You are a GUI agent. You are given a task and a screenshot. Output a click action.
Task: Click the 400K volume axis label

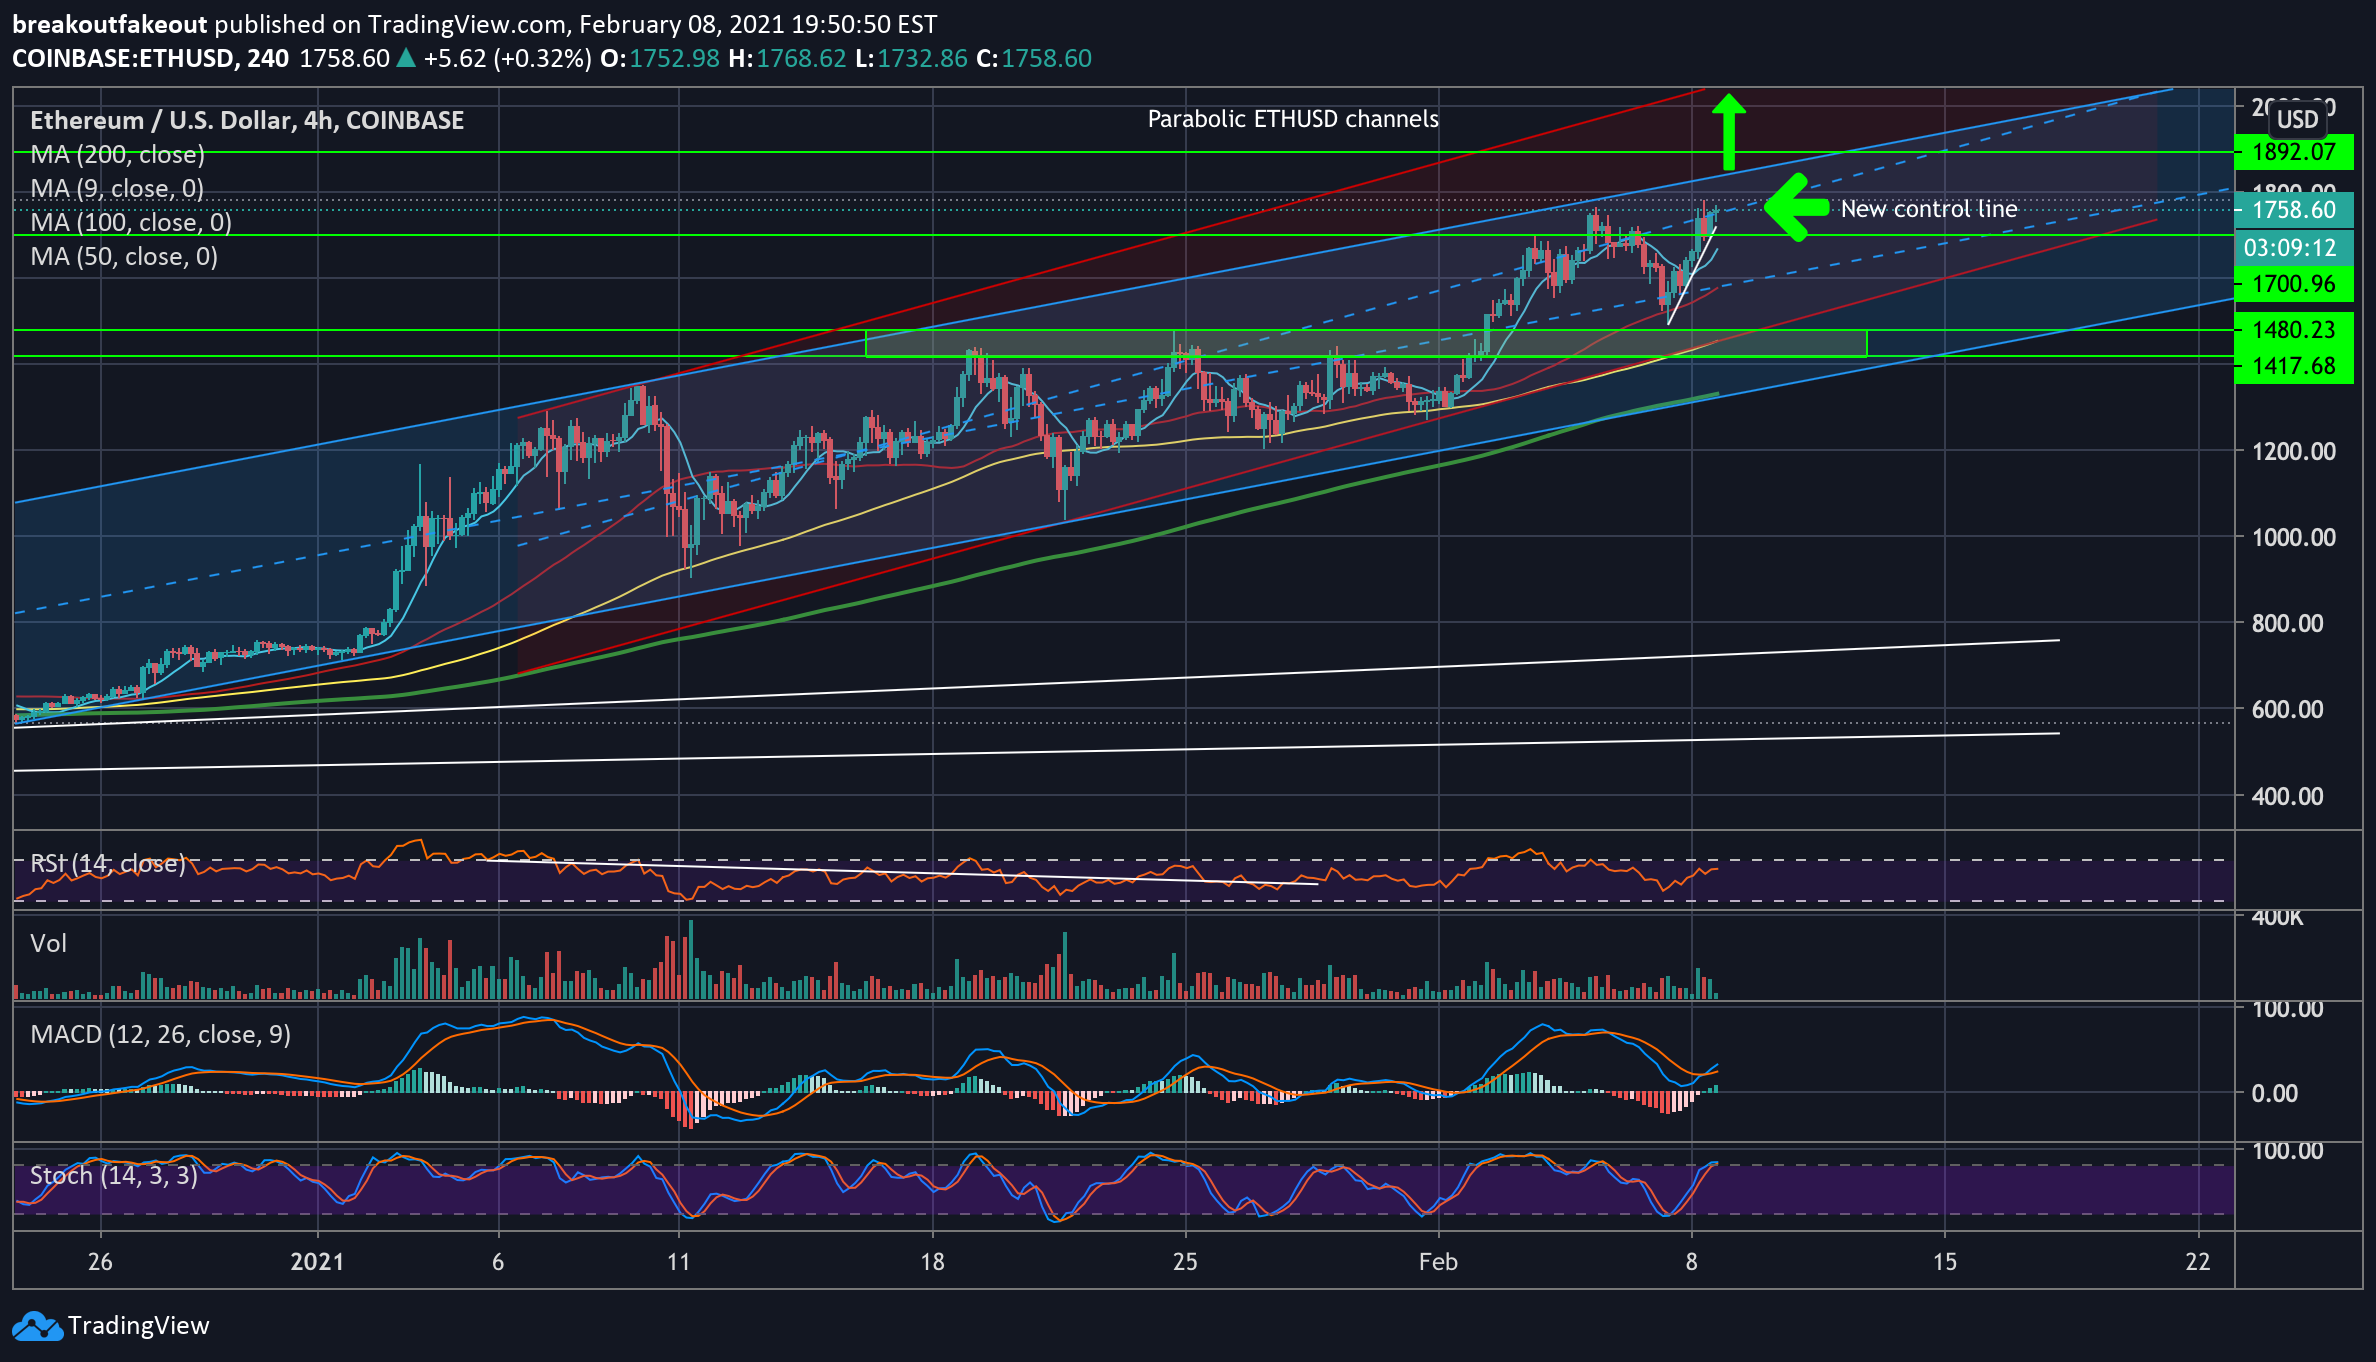(2278, 917)
